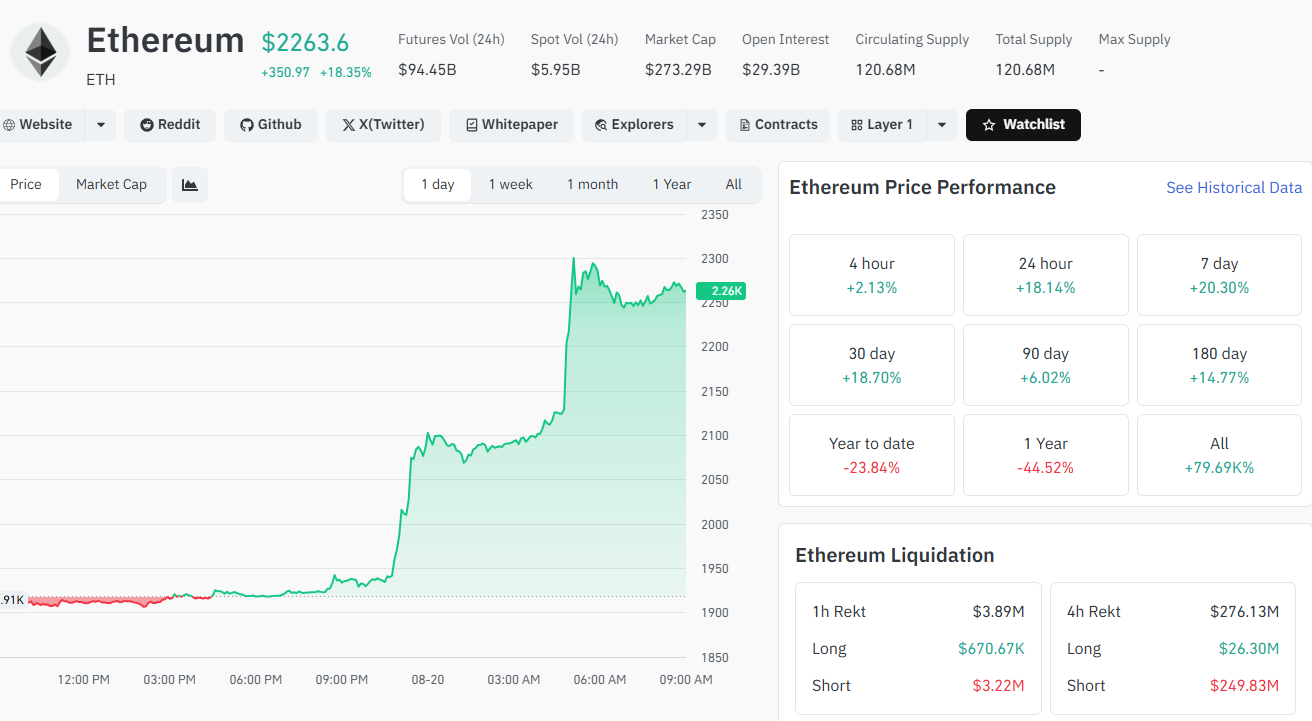Click the Ethereum diamond logo
1312x721 pixels.
(40, 52)
